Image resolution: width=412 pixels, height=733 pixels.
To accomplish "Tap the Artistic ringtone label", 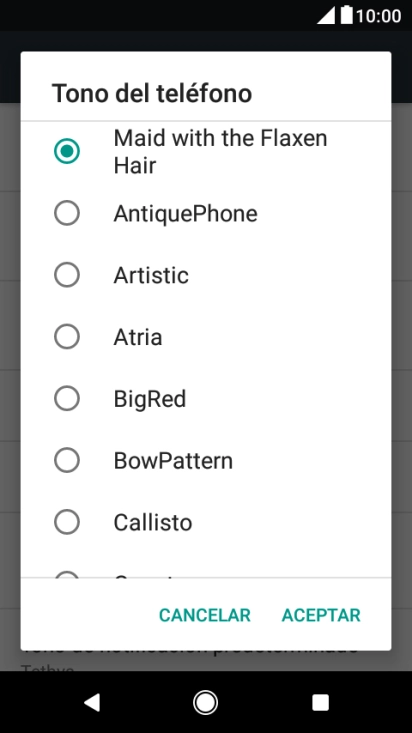I will [x=151, y=275].
